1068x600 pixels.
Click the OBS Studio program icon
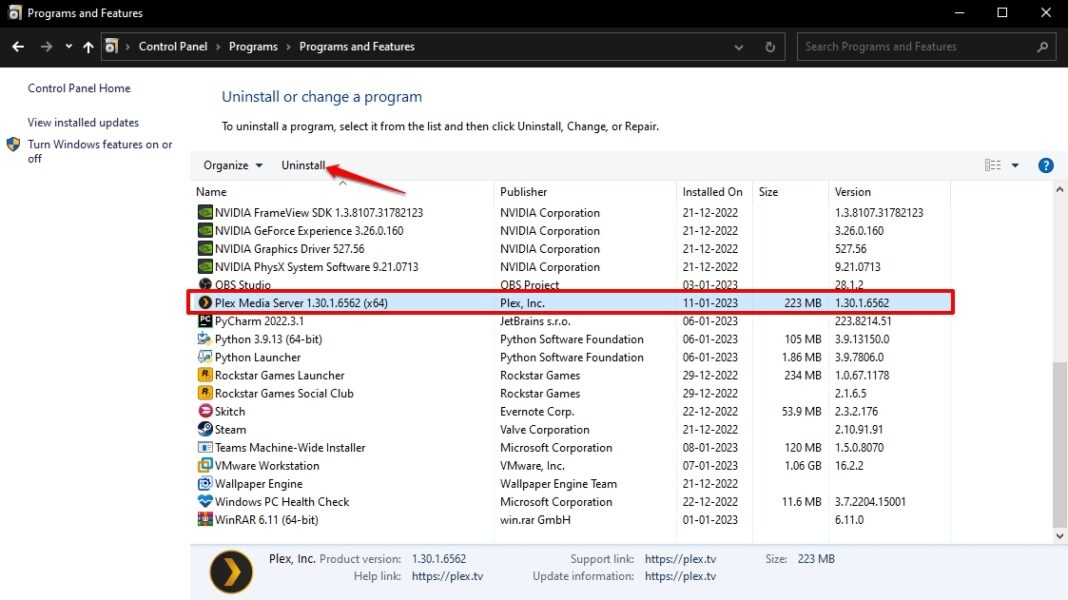point(206,284)
